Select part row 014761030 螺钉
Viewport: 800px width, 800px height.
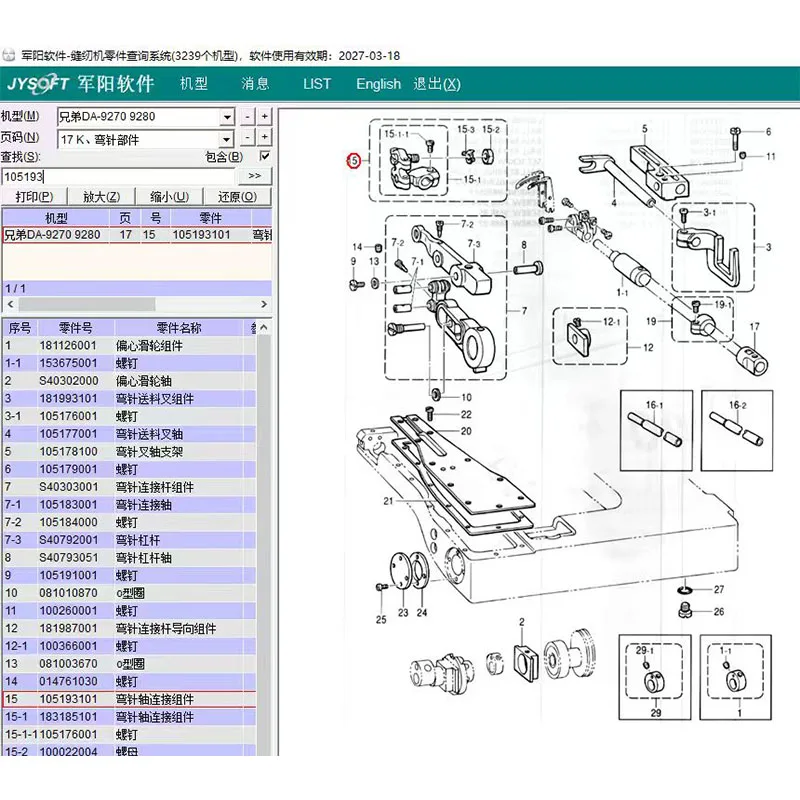click(129, 682)
